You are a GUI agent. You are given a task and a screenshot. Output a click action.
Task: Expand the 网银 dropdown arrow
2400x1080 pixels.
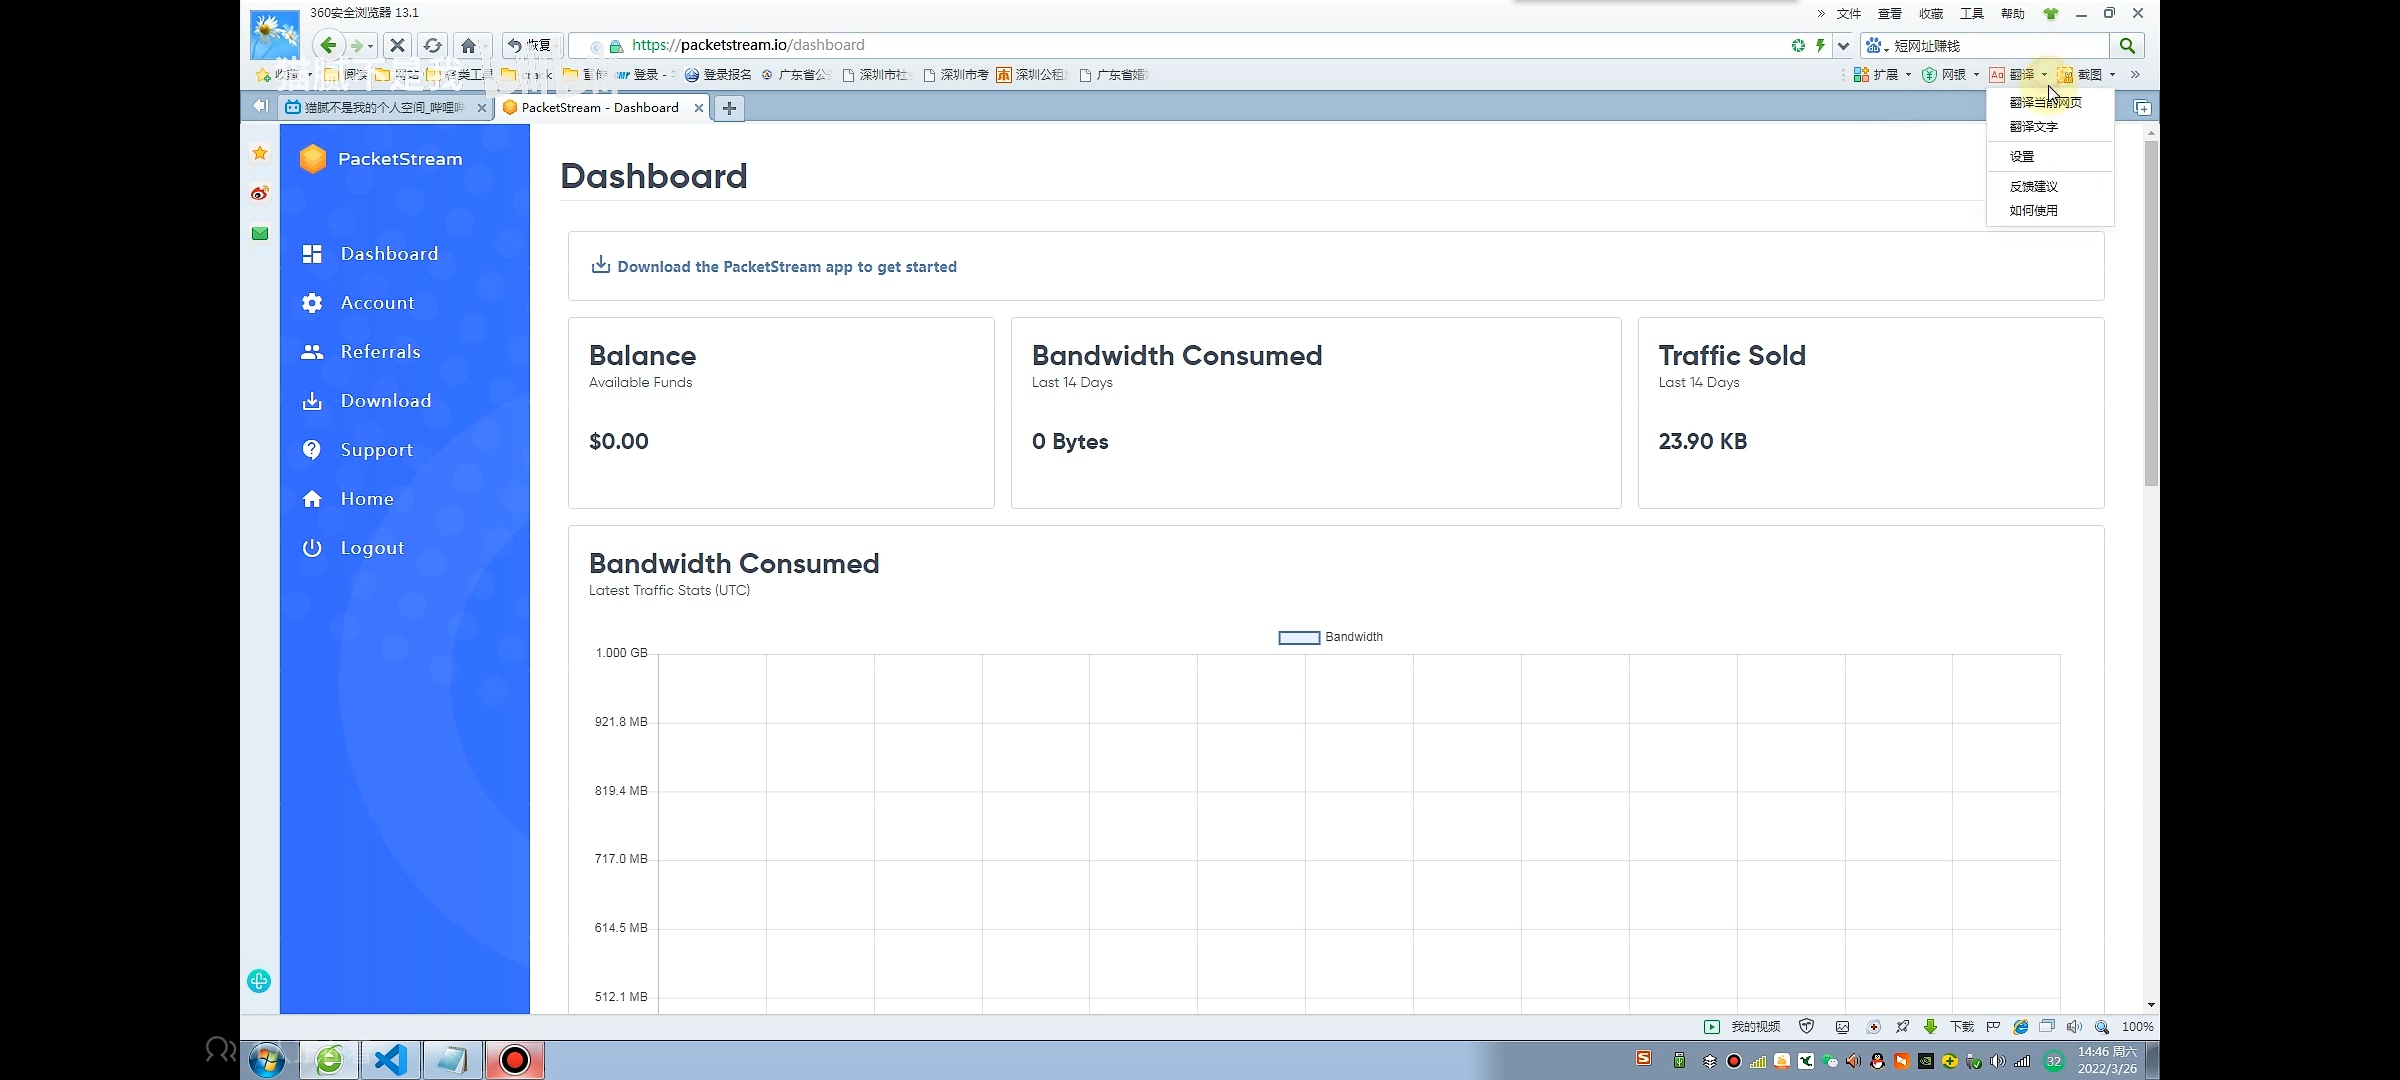coord(1976,75)
